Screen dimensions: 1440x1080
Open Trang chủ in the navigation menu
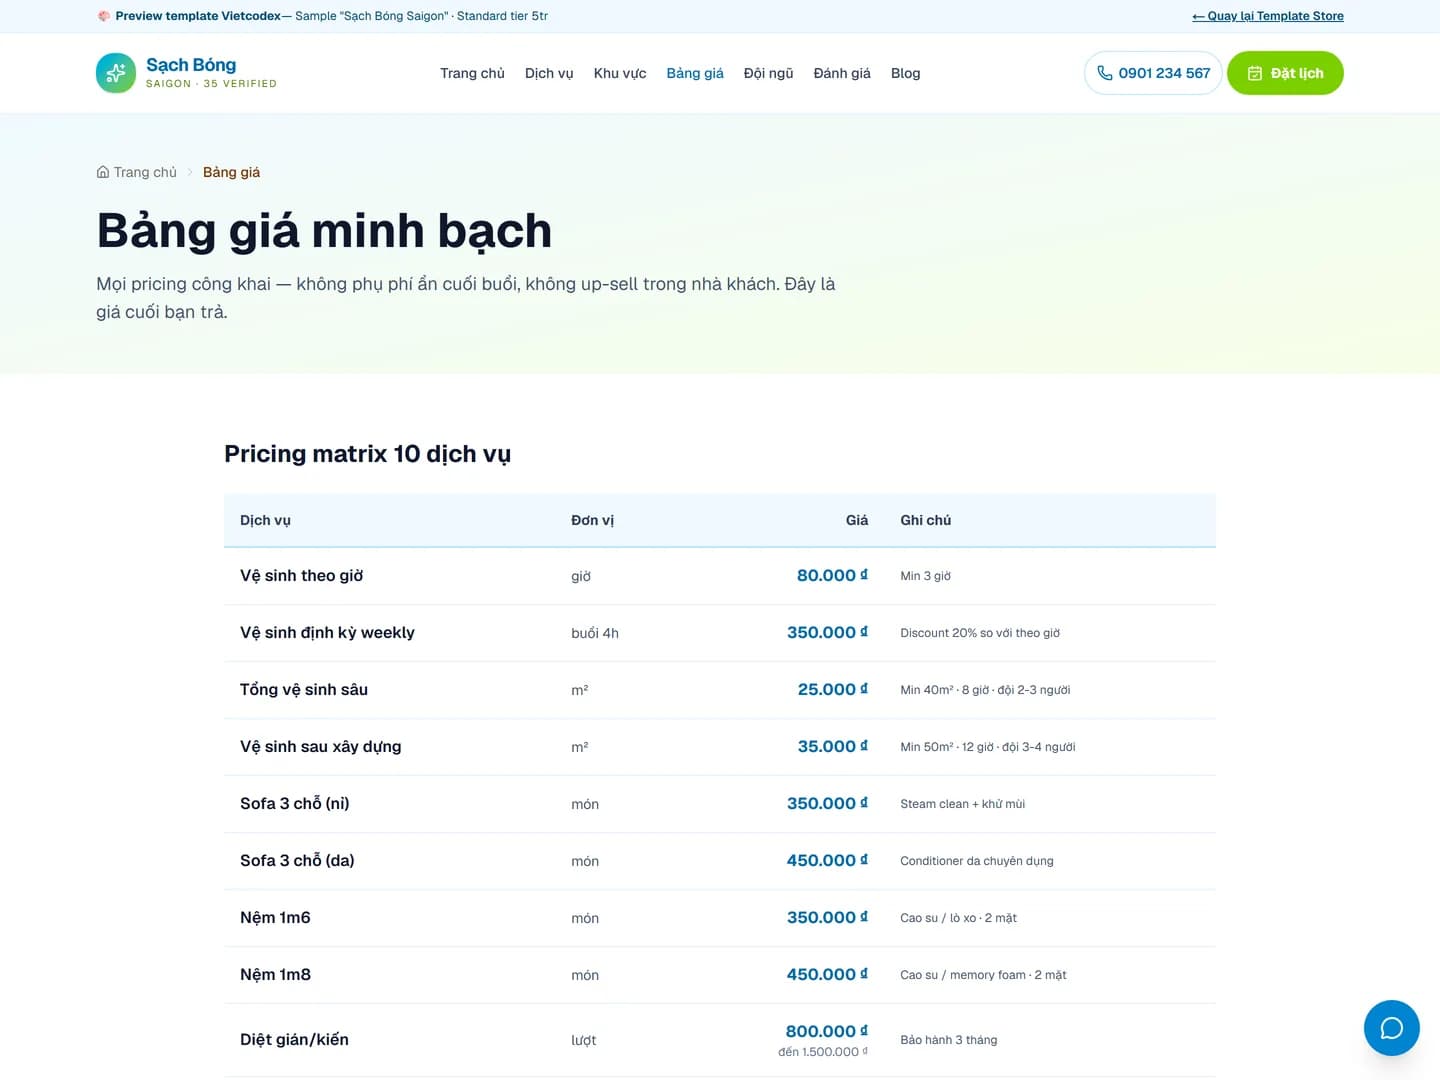(x=472, y=73)
